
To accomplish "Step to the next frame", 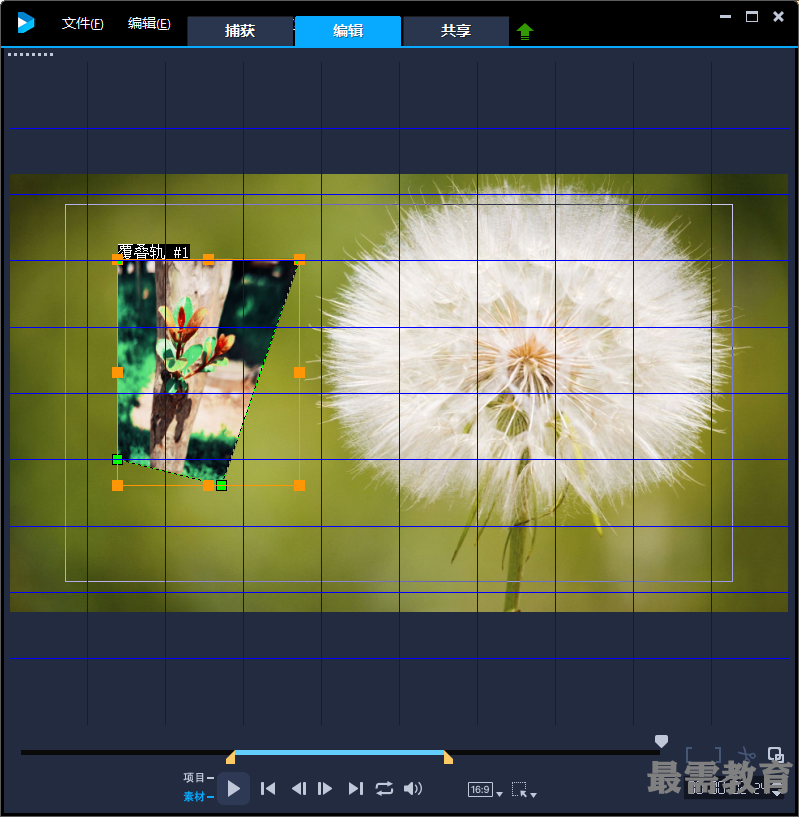I will (x=325, y=788).
